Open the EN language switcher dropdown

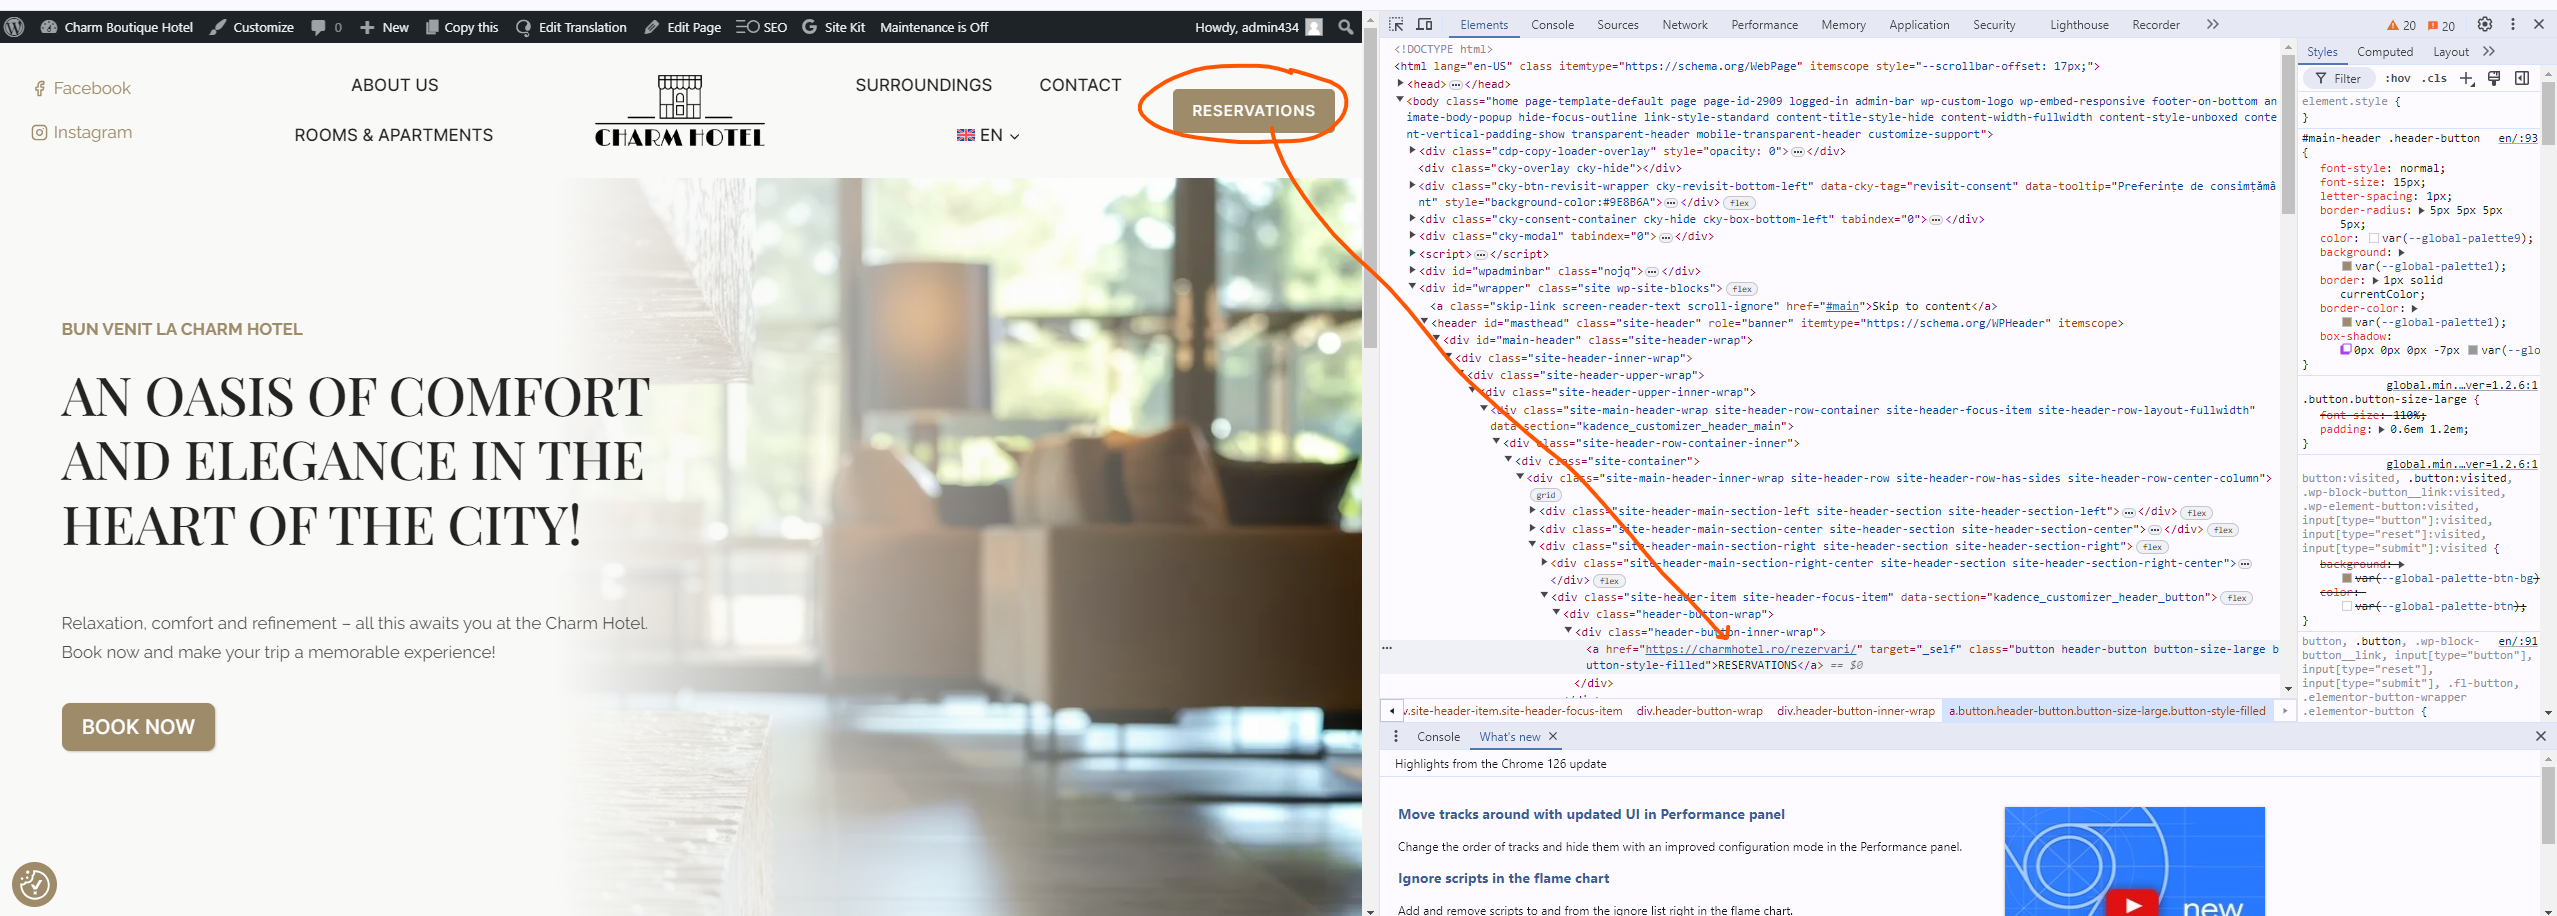coord(987,135)
